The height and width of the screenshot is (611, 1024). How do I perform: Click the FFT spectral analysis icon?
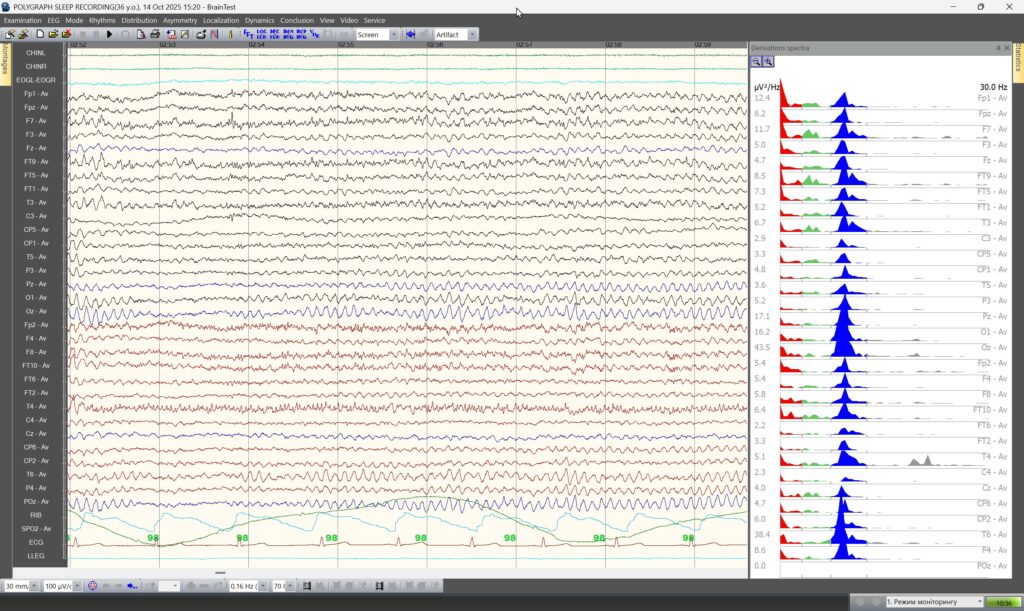[248, 34]
